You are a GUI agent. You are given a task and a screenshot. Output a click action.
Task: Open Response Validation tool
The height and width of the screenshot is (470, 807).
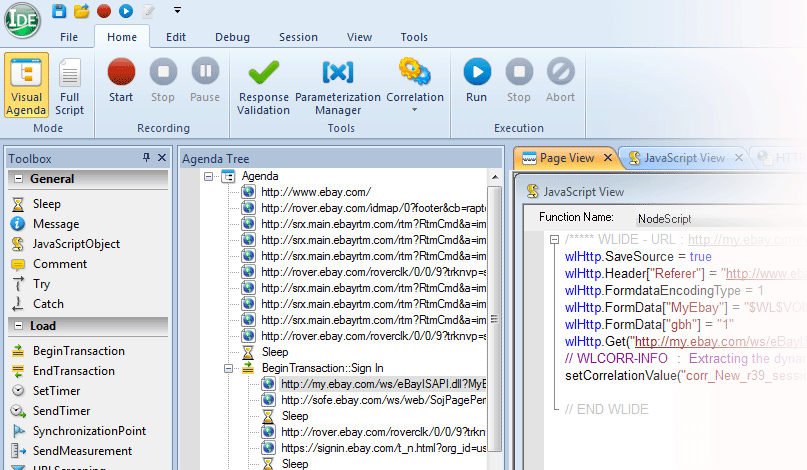click(263, 84)
